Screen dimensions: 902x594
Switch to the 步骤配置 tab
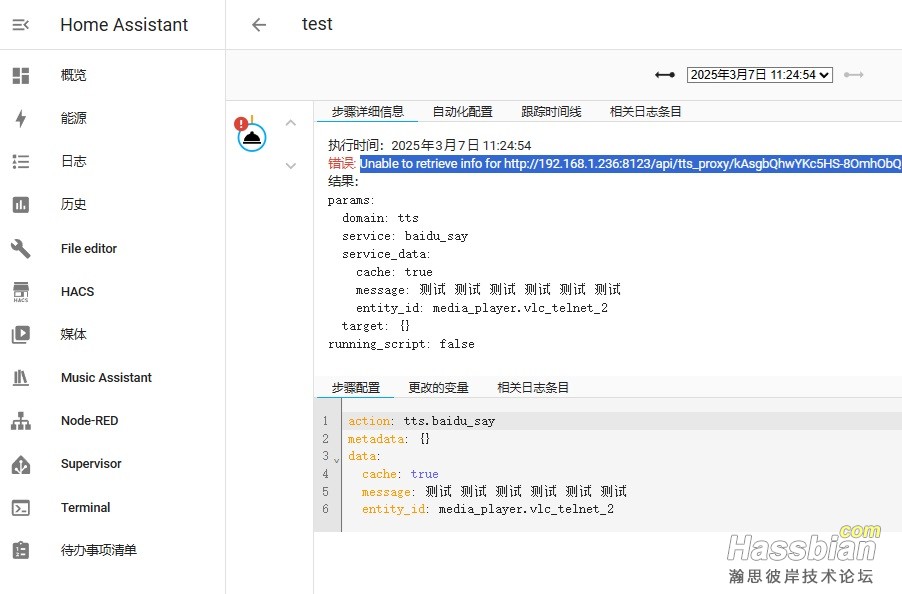356,388
